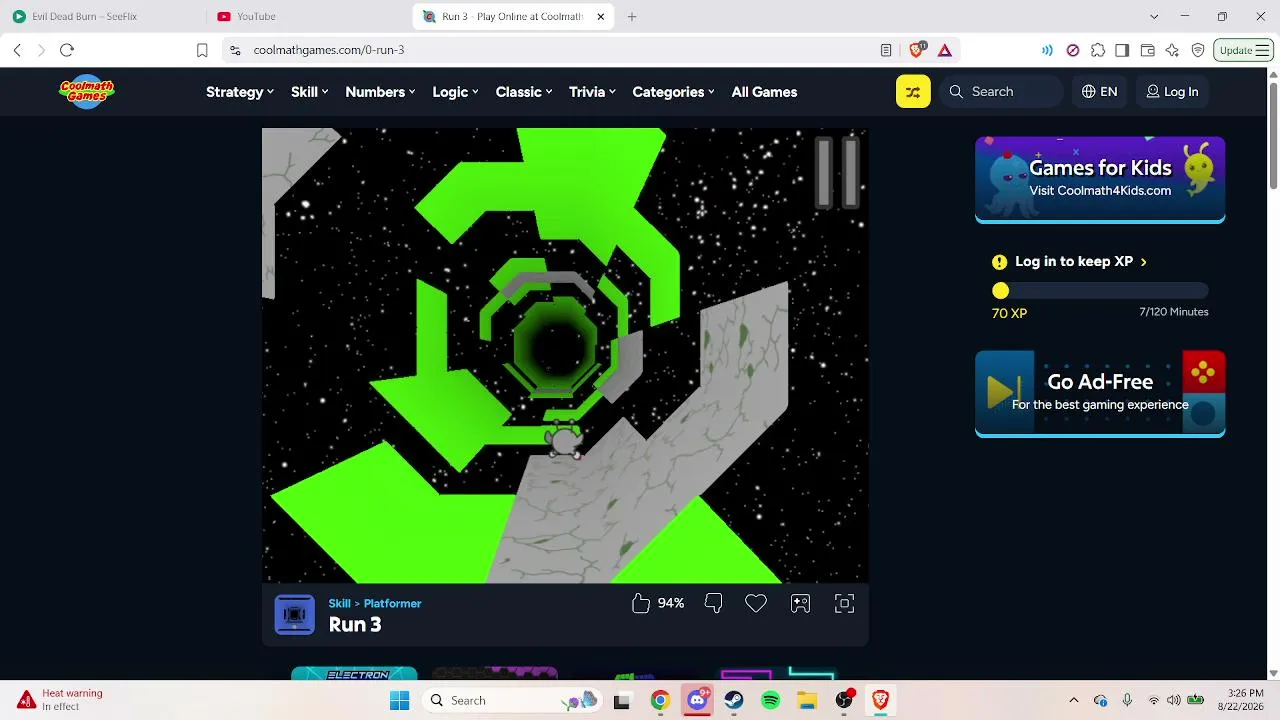Click the Electron game thumbnail
This screenshot has width=1280, height=720.
coord(354,673)
